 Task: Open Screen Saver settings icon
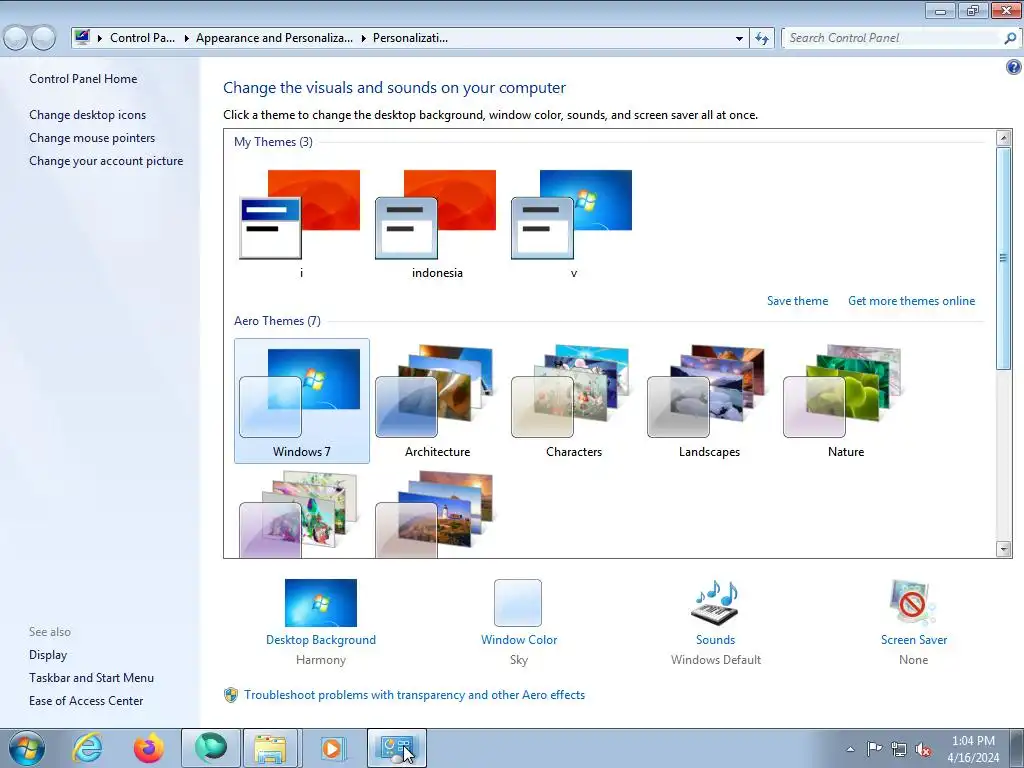[x=913, y=603]
